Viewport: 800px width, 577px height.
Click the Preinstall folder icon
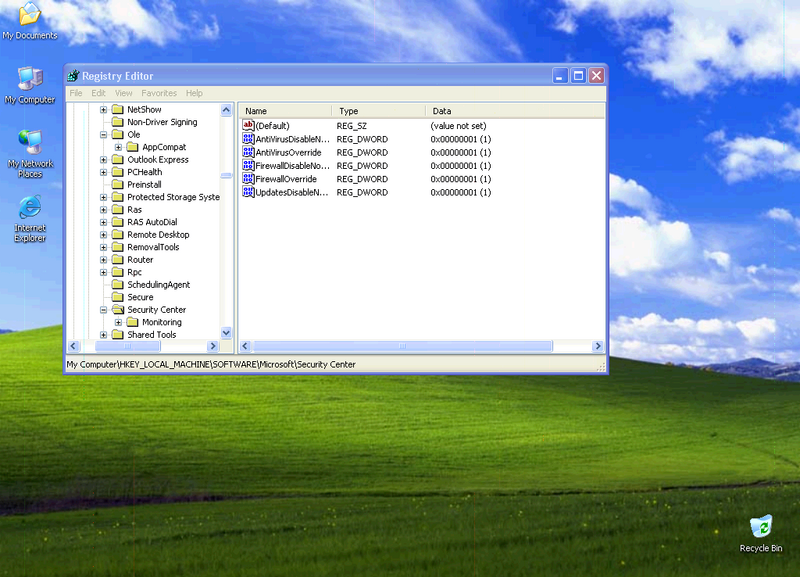(x=118, y=184)
